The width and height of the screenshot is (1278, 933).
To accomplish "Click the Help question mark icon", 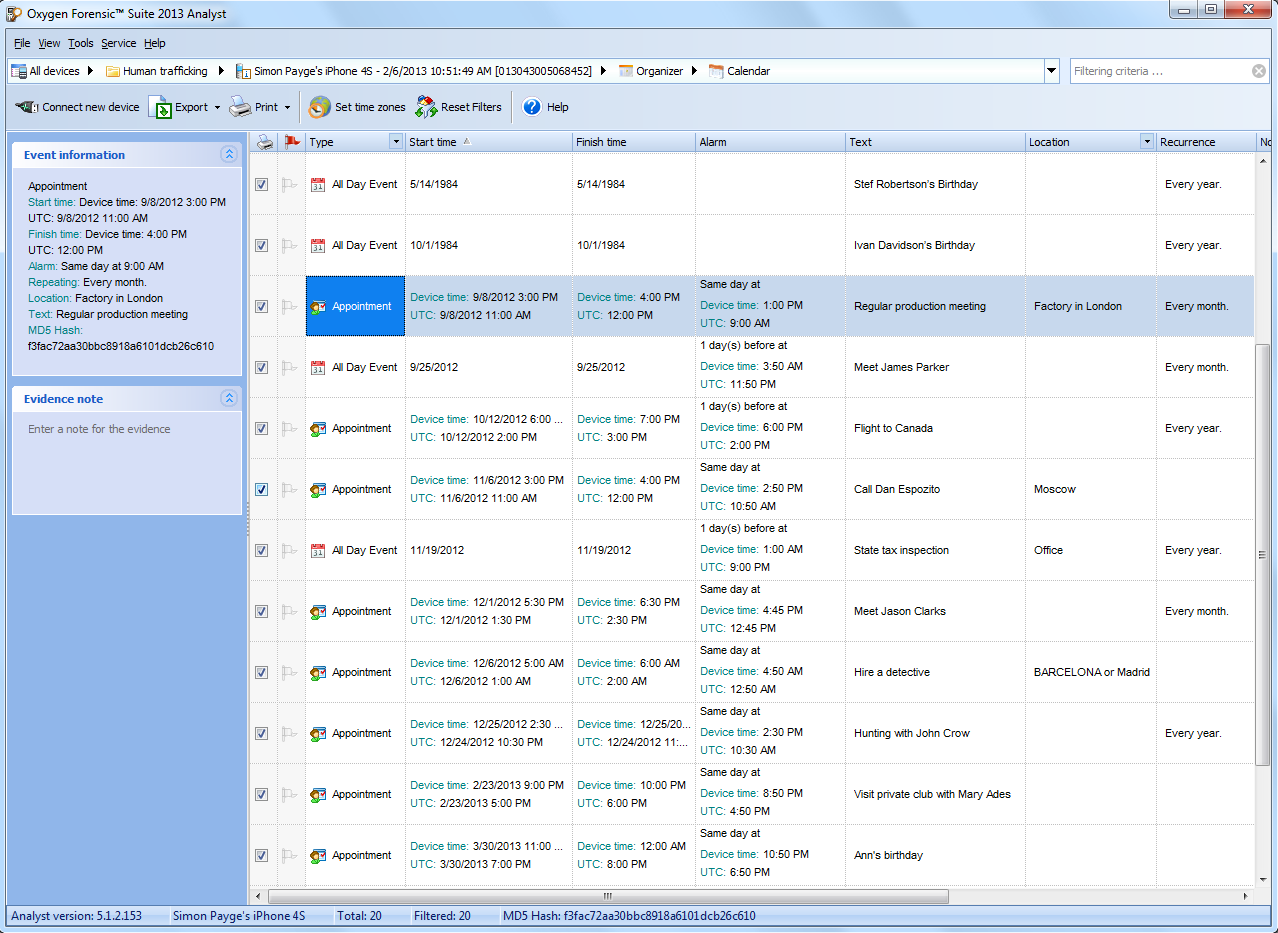I will click(x=532, y=107).
